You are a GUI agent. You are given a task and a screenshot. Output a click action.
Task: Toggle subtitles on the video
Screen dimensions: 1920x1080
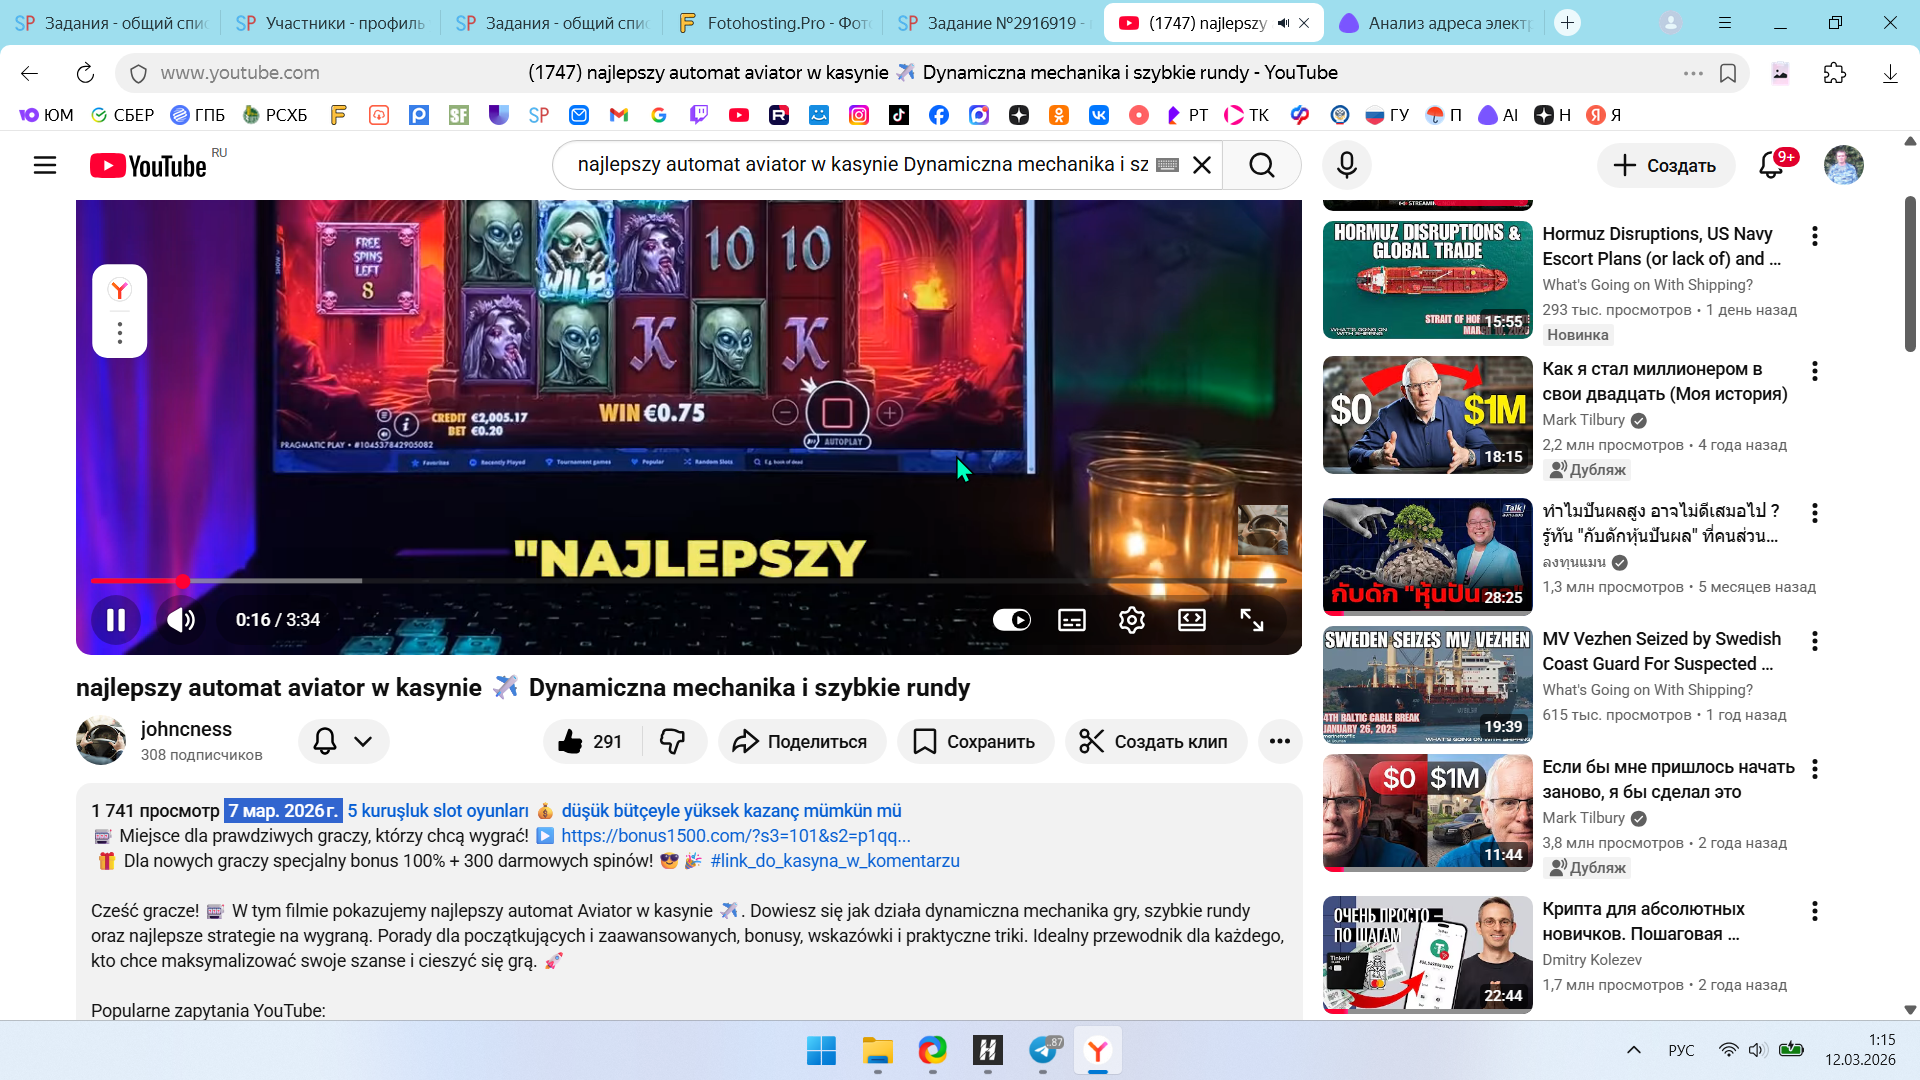tap(1071, 620)
